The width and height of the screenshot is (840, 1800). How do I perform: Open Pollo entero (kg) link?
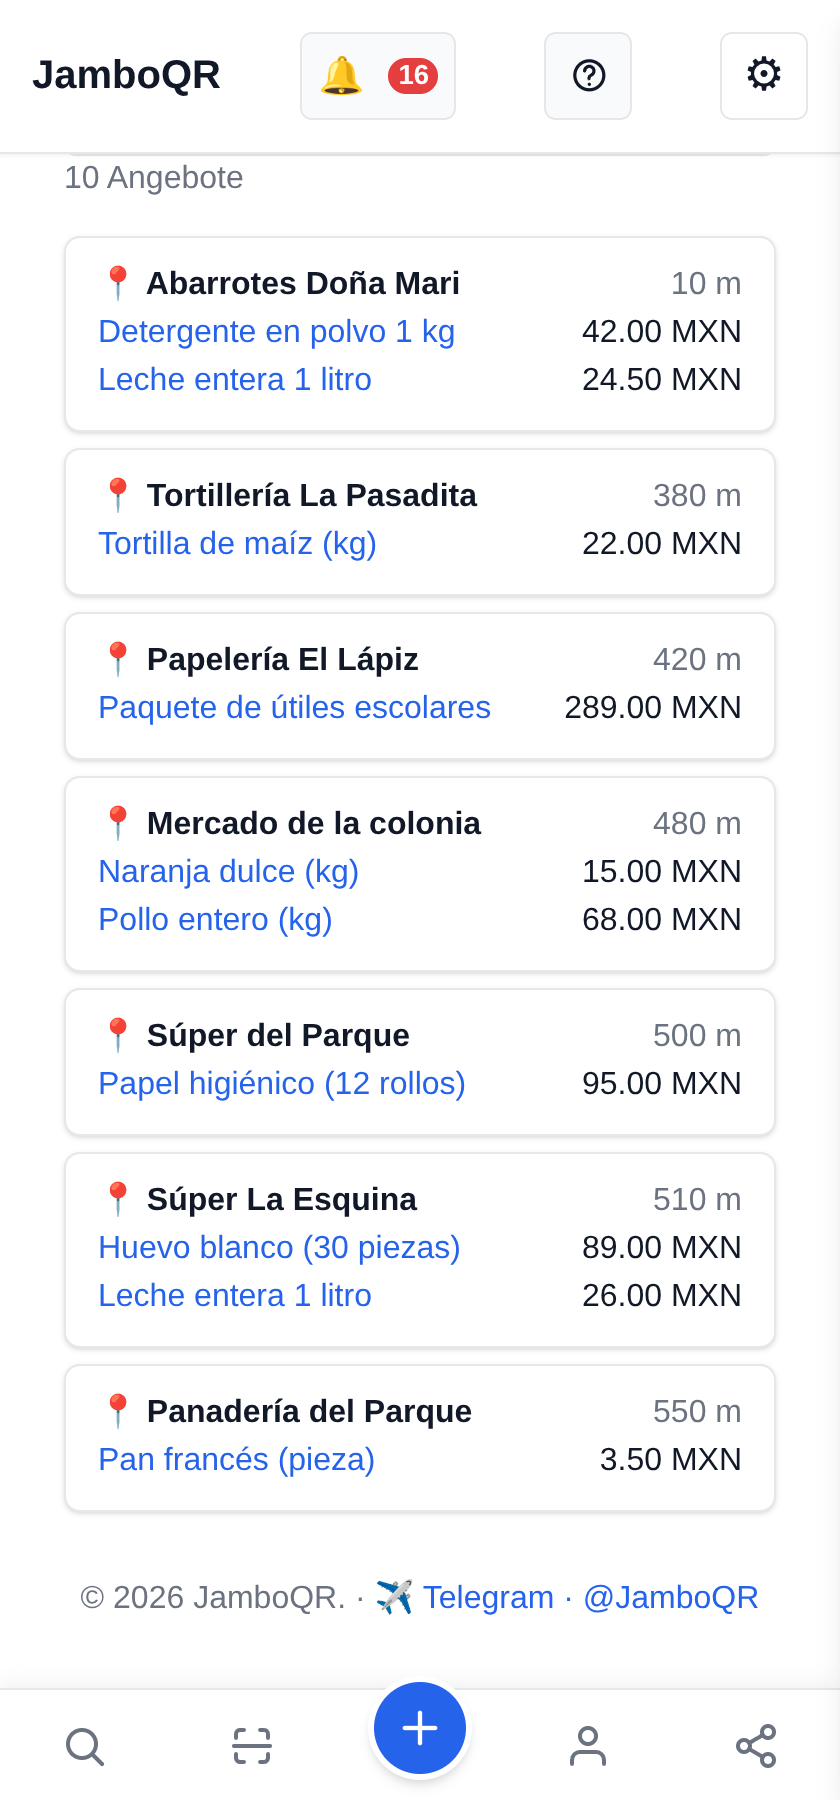click(216, 919)
